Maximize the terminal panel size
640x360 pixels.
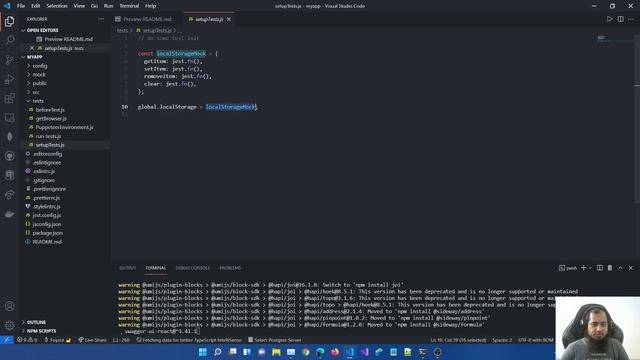click(x=620, y=268)
